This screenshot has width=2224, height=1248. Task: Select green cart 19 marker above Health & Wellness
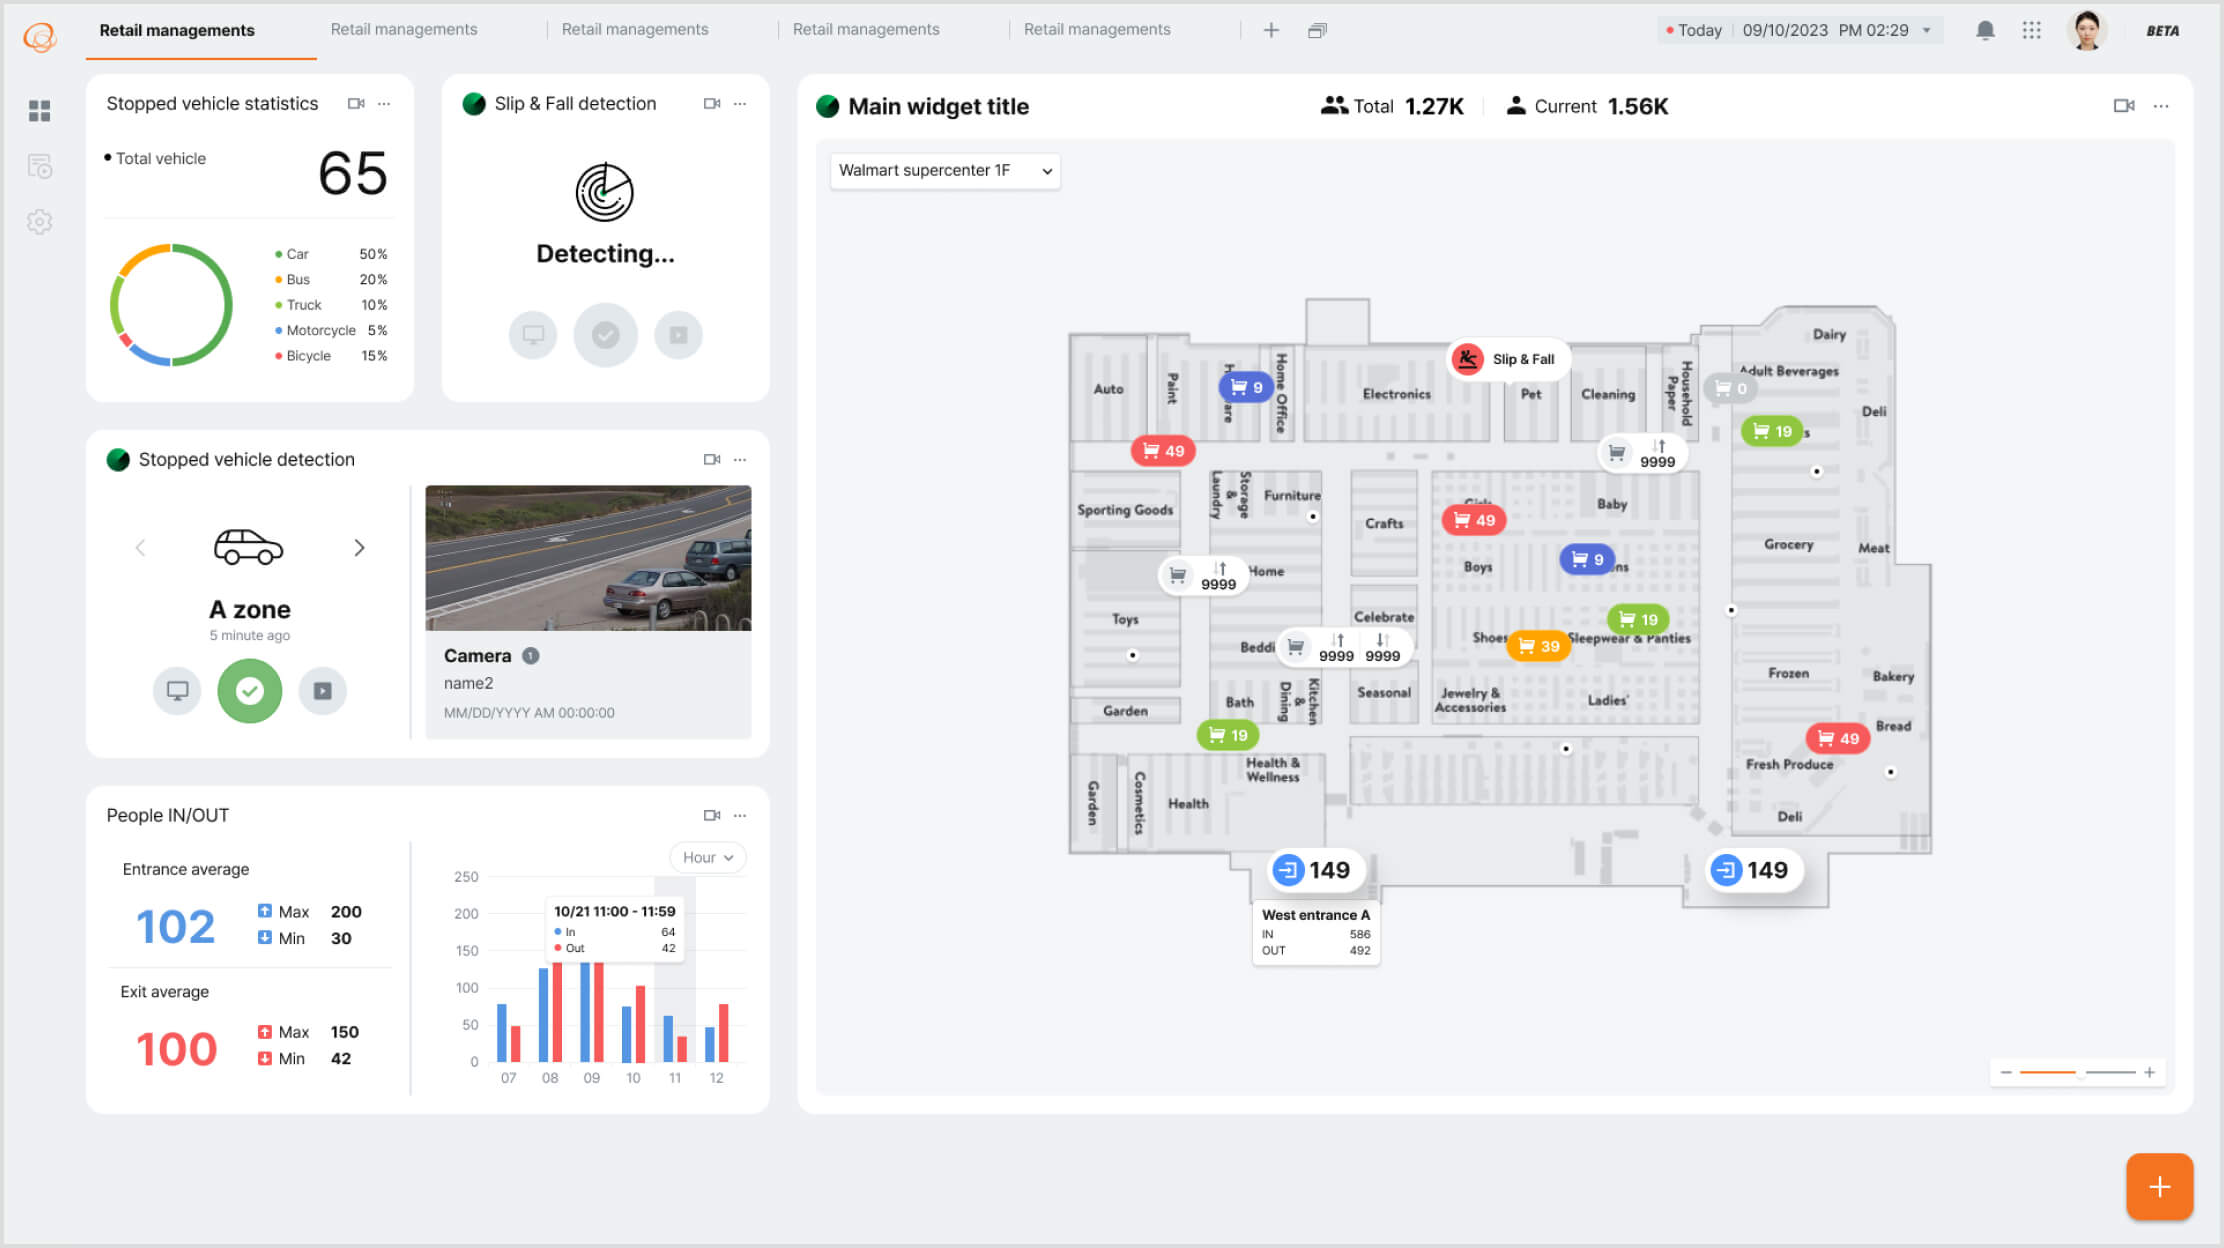1228,735
